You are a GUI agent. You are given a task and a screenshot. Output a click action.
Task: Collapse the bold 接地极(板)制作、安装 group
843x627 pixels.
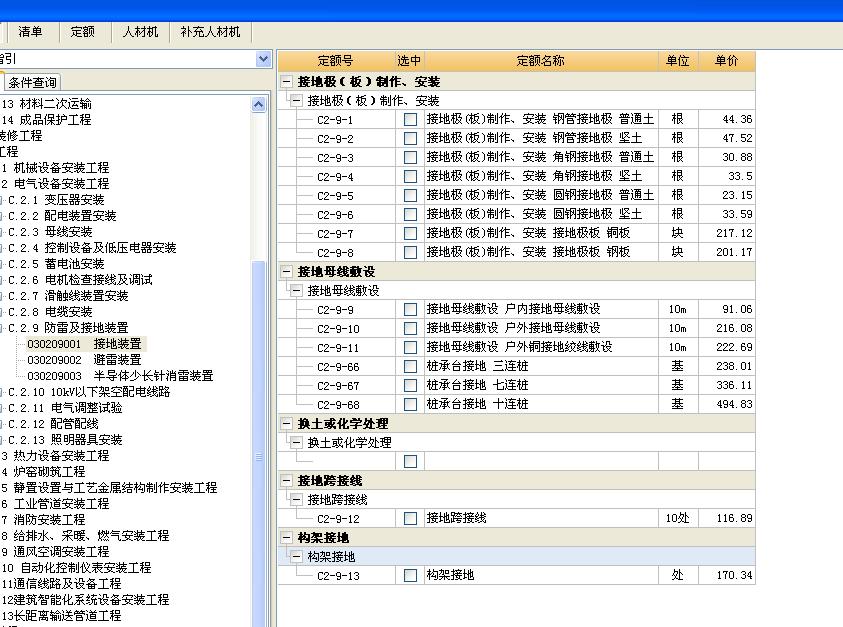coord(287,82)
